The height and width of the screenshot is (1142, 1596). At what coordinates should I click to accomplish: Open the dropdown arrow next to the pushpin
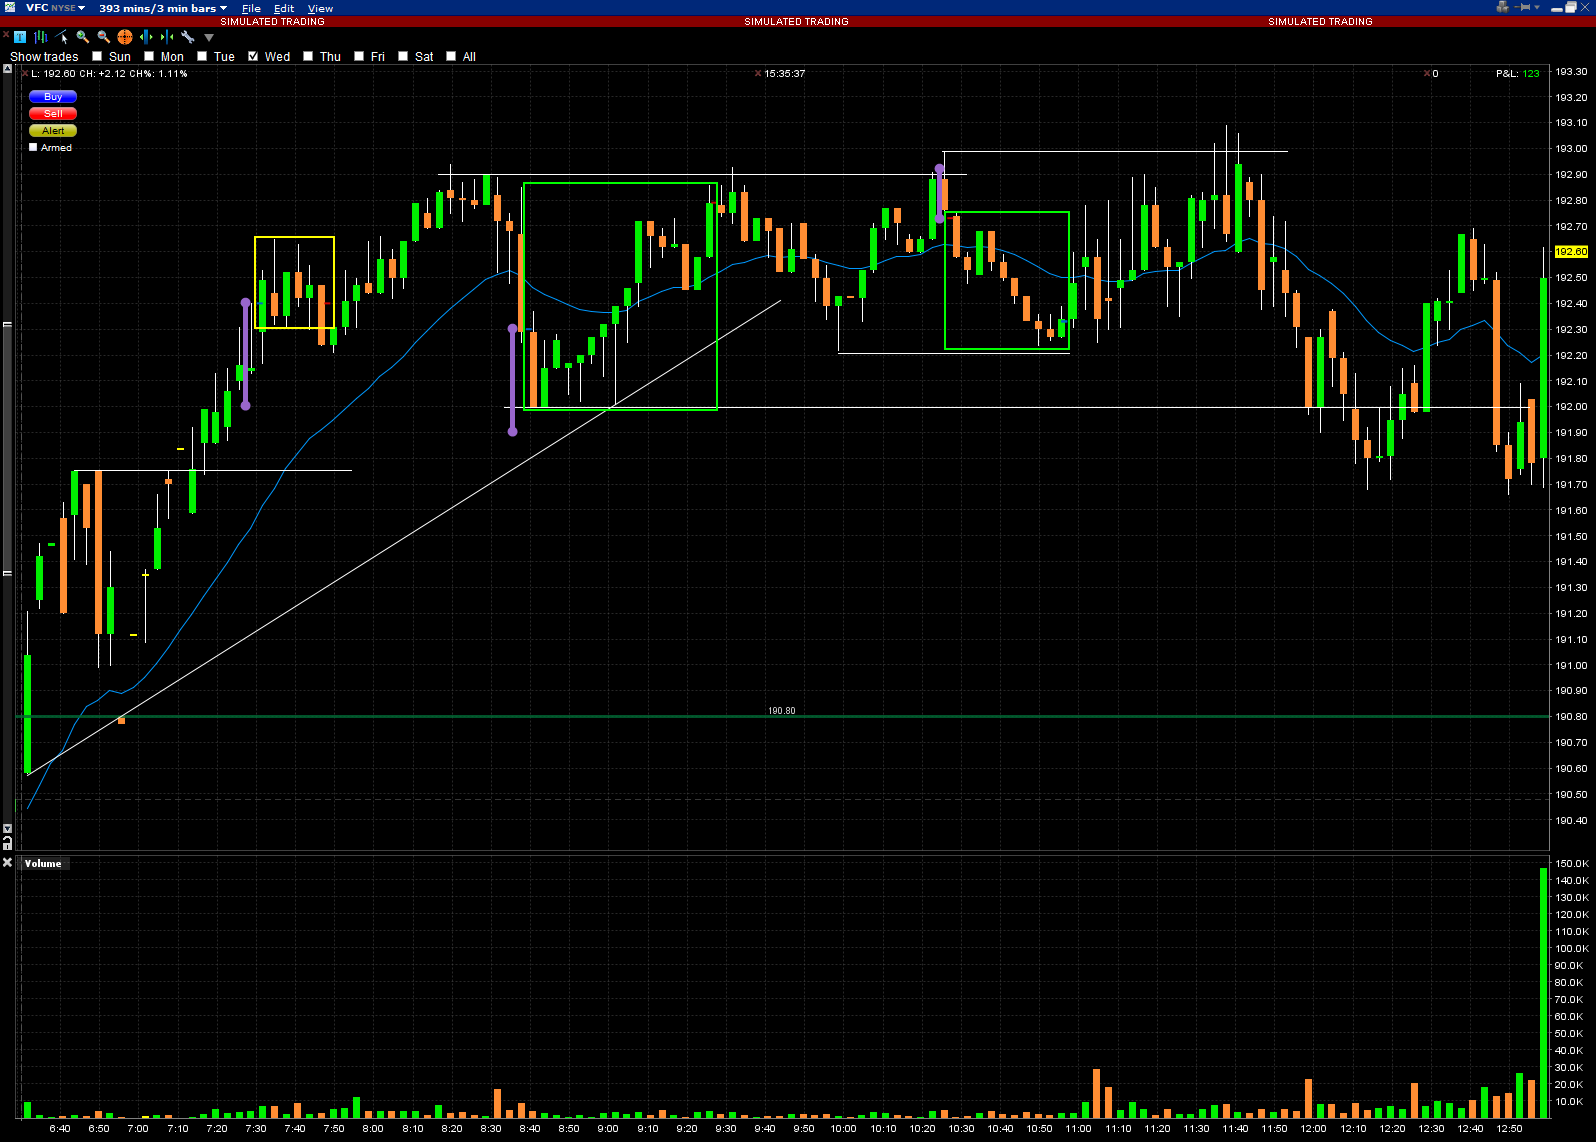(1537, 8)
